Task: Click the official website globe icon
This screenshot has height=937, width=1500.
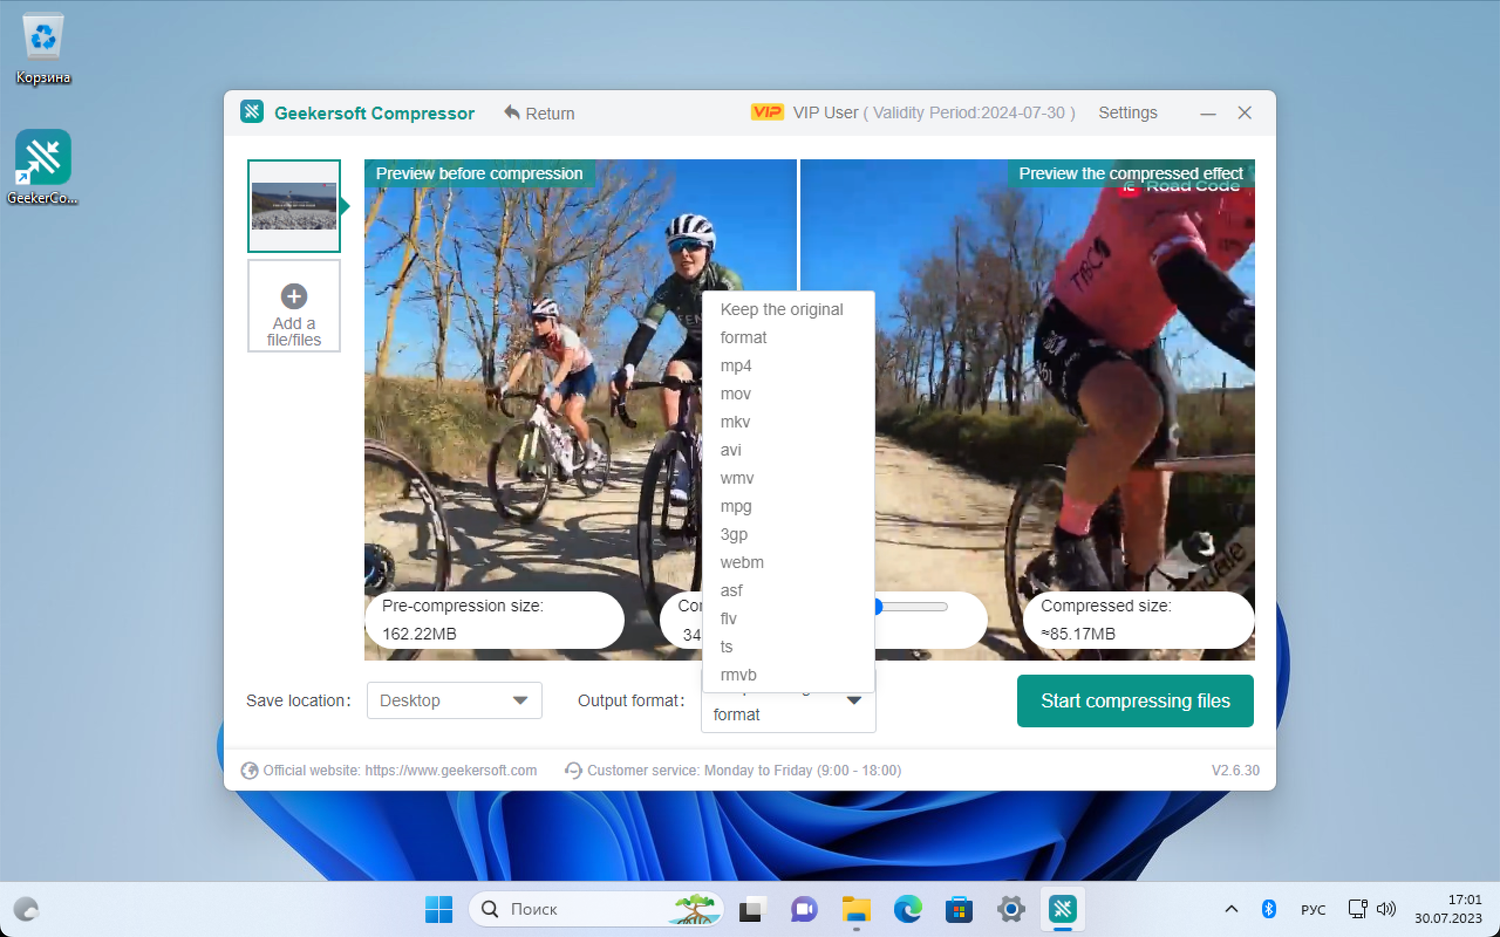Action: [x=250, y=770]
